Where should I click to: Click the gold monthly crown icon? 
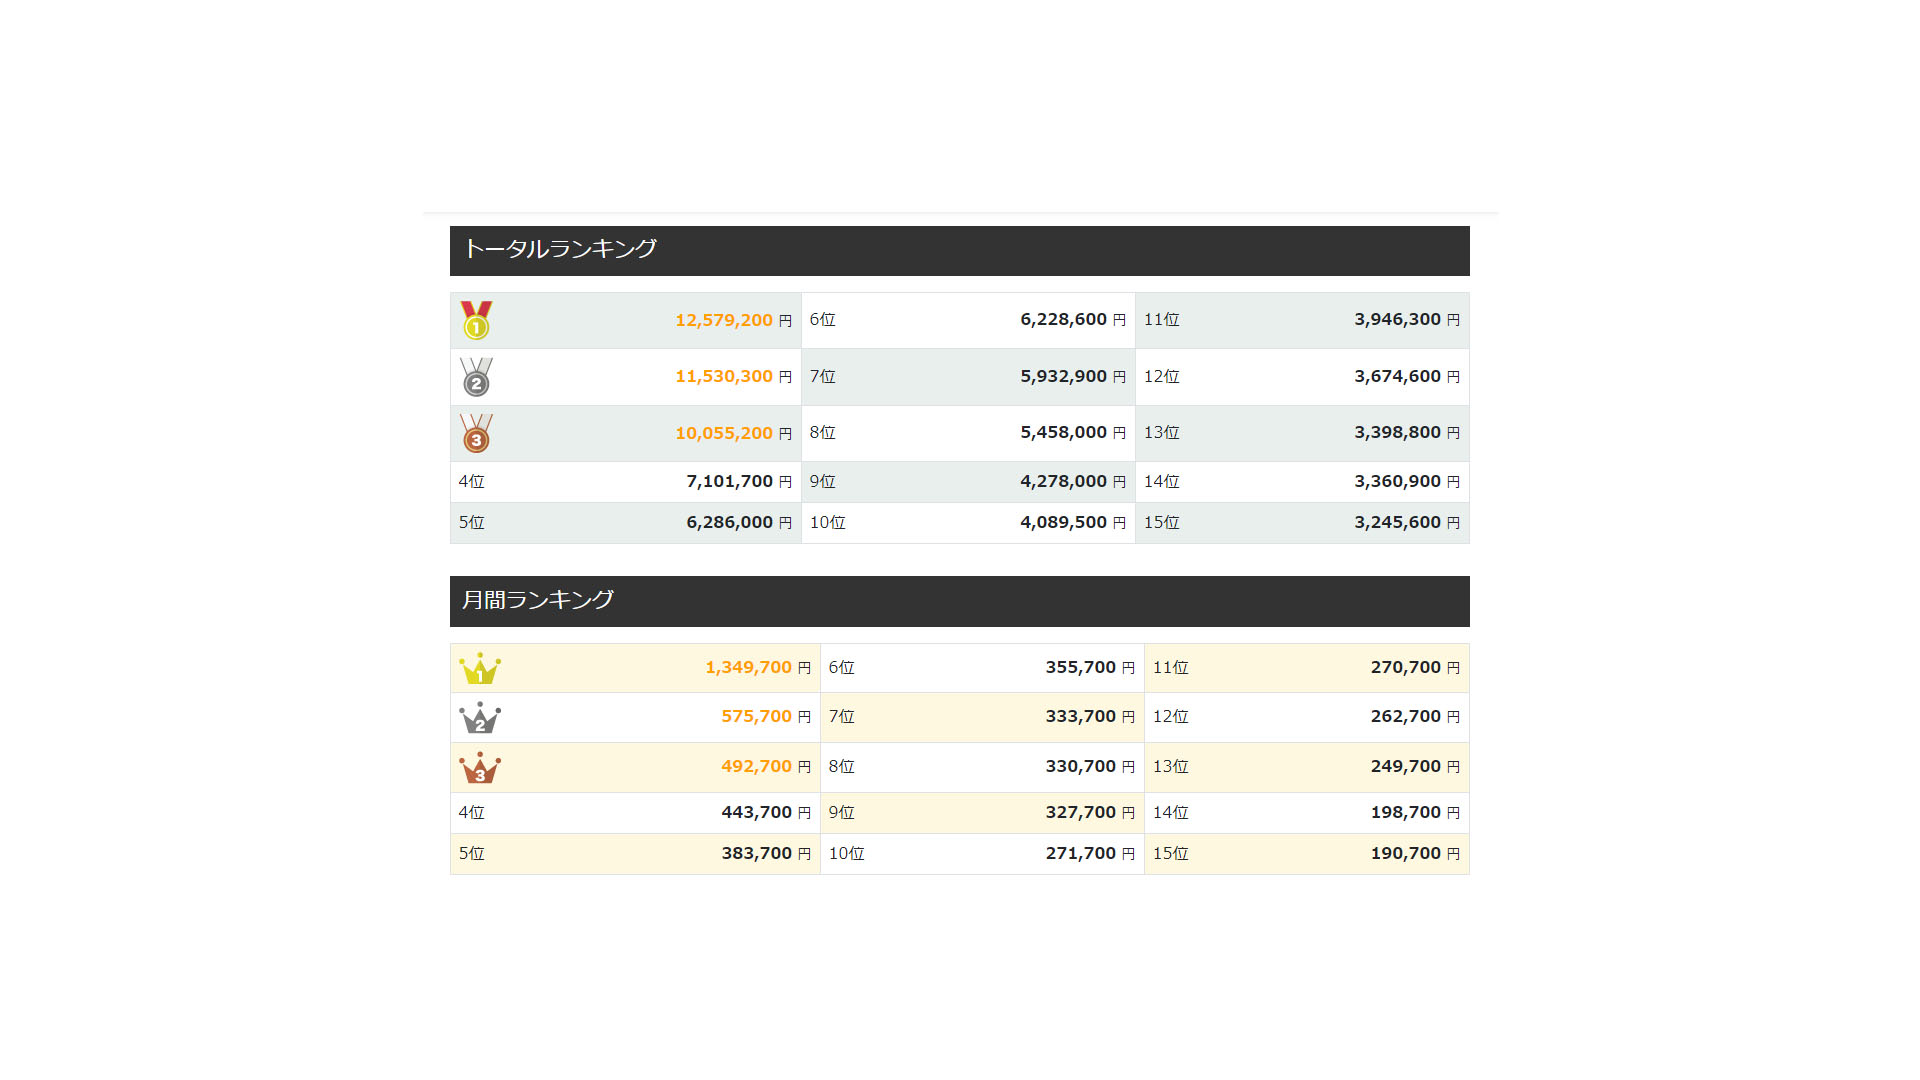pos(480,668)
